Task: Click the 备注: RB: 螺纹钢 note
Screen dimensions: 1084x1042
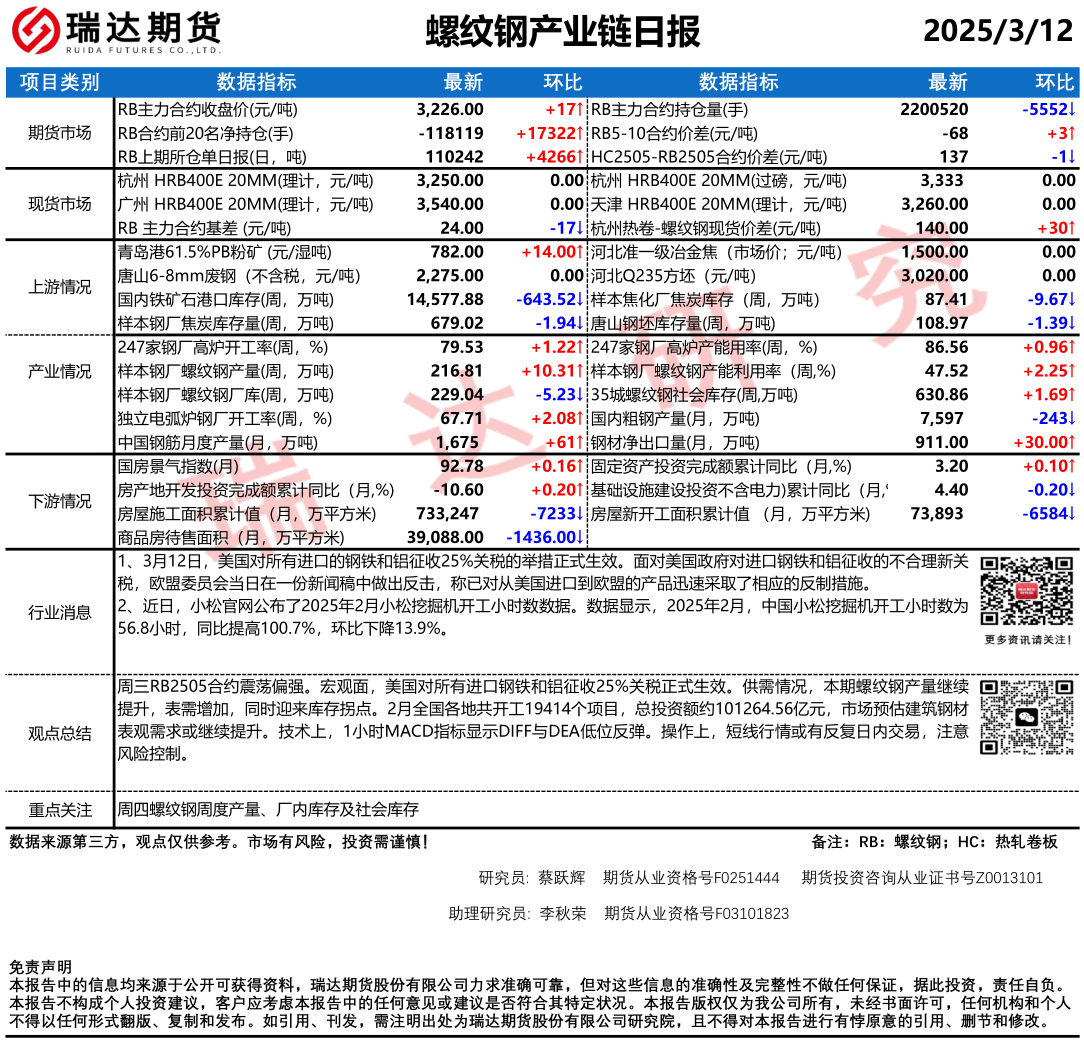Action: click(x=934, y=842)
